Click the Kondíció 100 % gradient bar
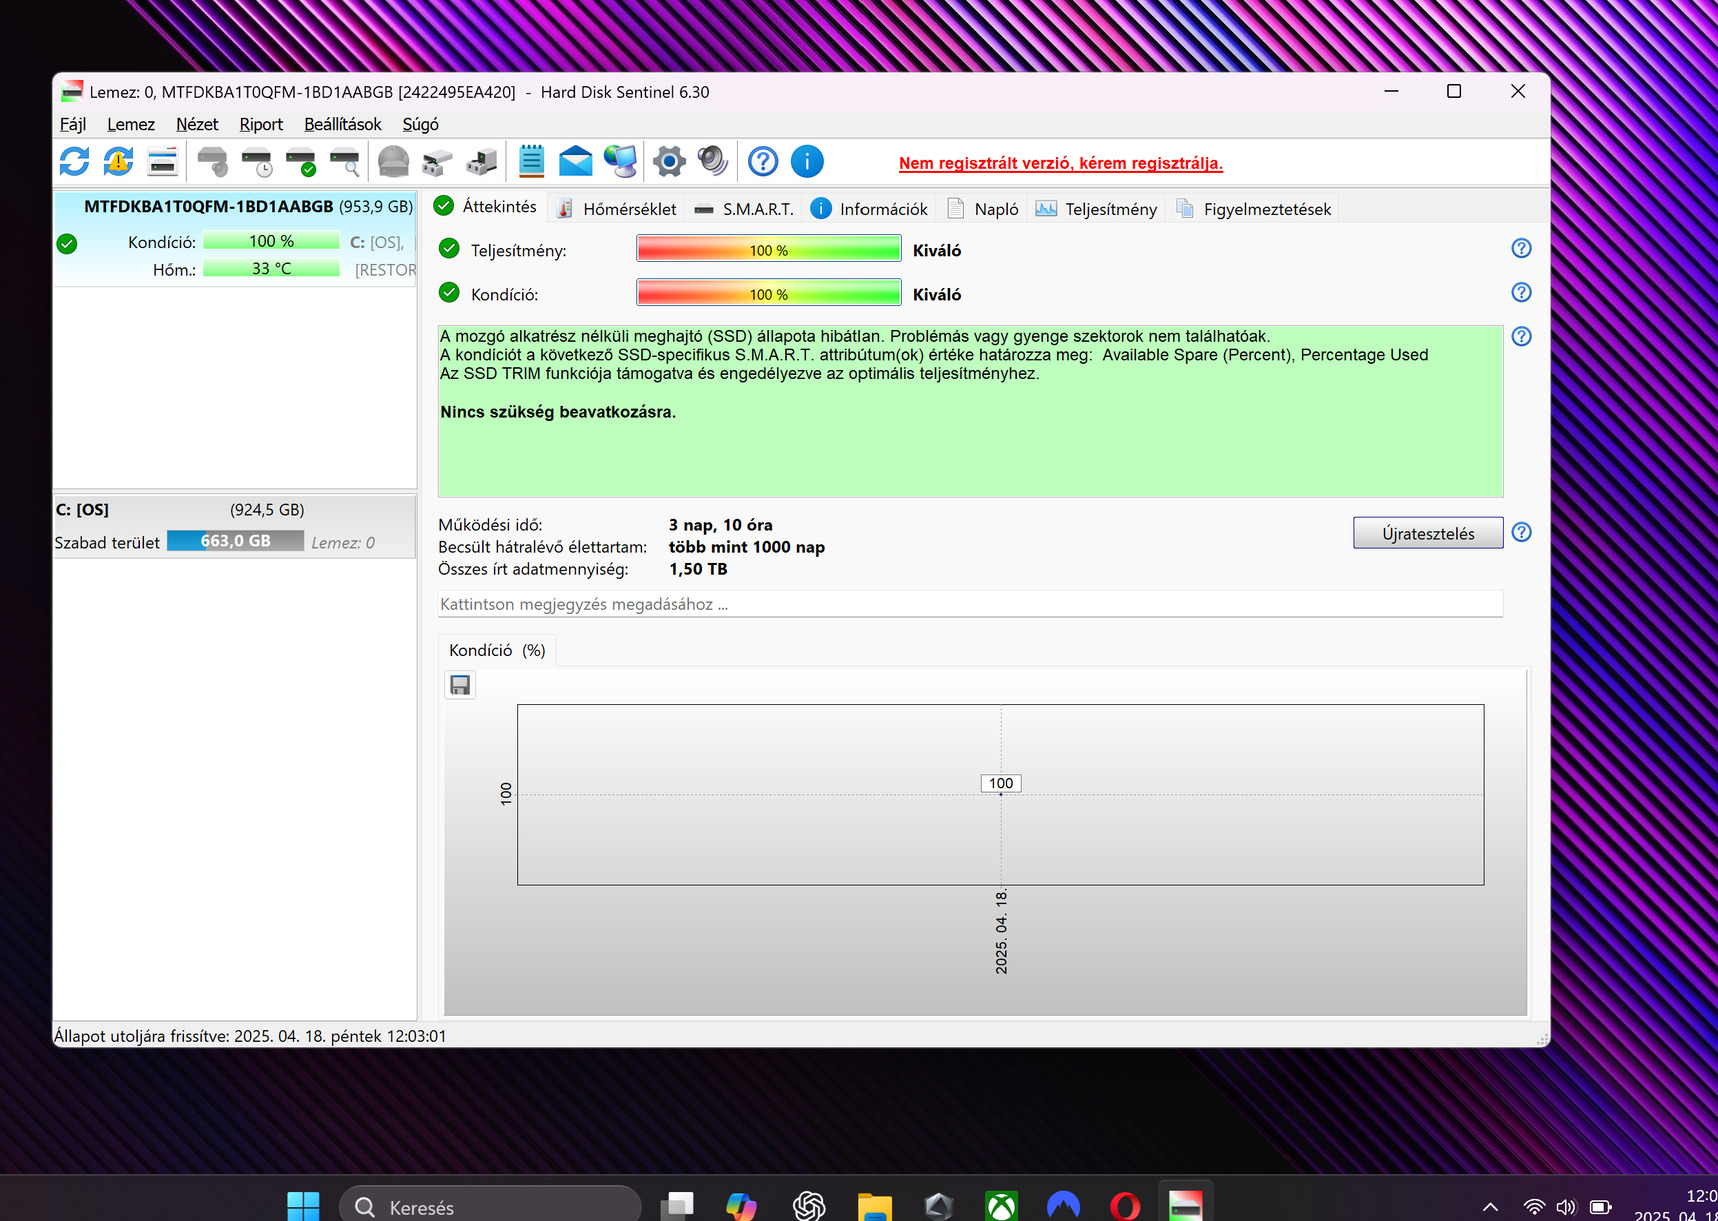Image resolution: width=1718 pixels, height=1221 pixels. coord(769,294)
